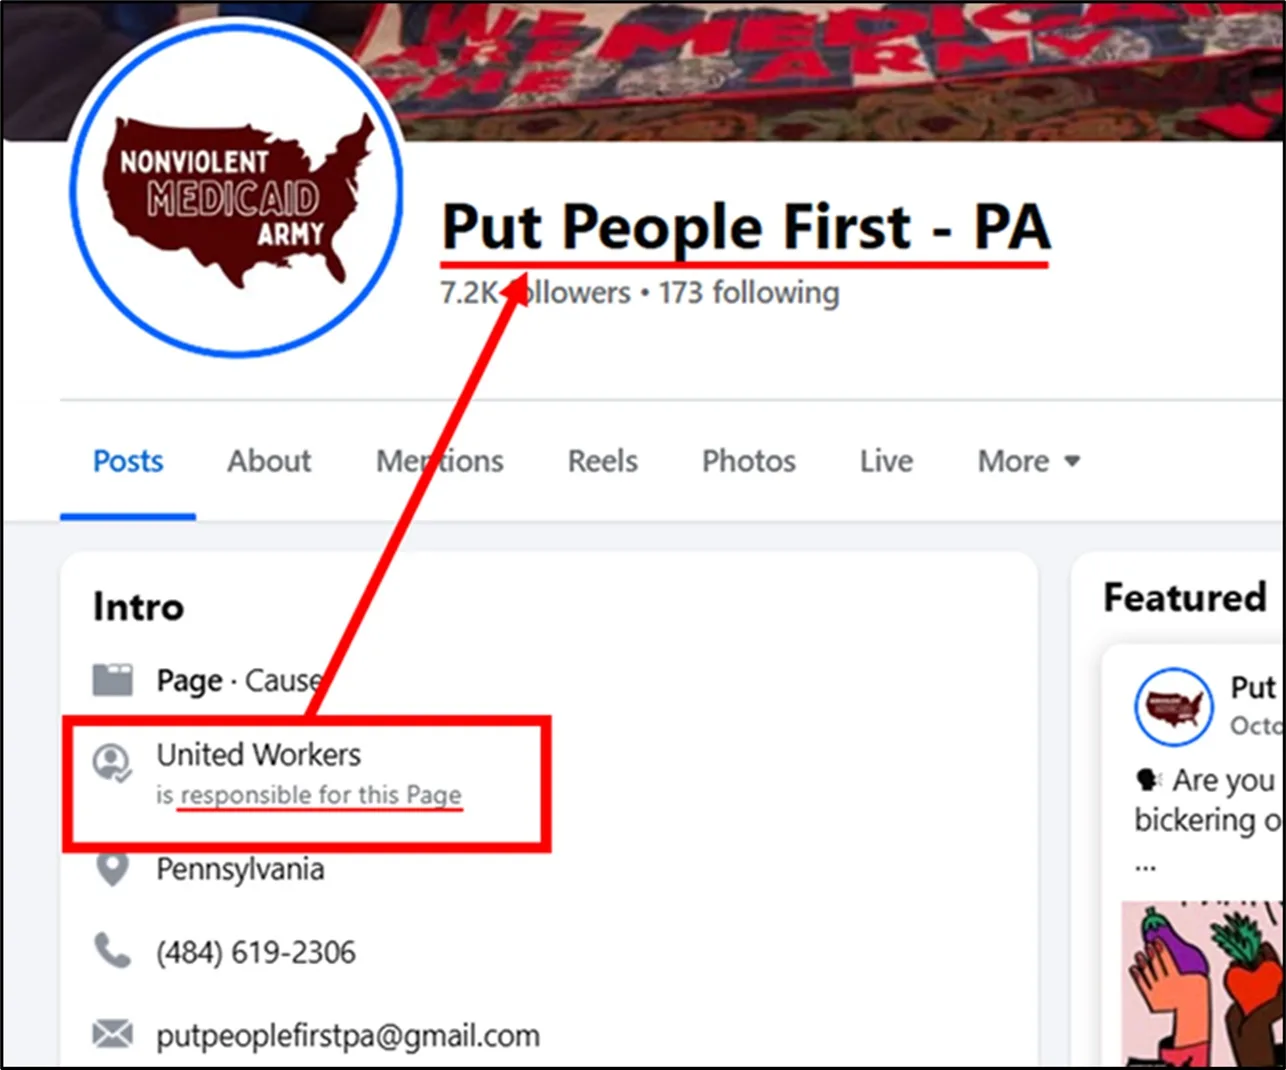This screenshot has width=1286, height=1070.
Task: View the 7.2K followers list
Action: point(536,293)
